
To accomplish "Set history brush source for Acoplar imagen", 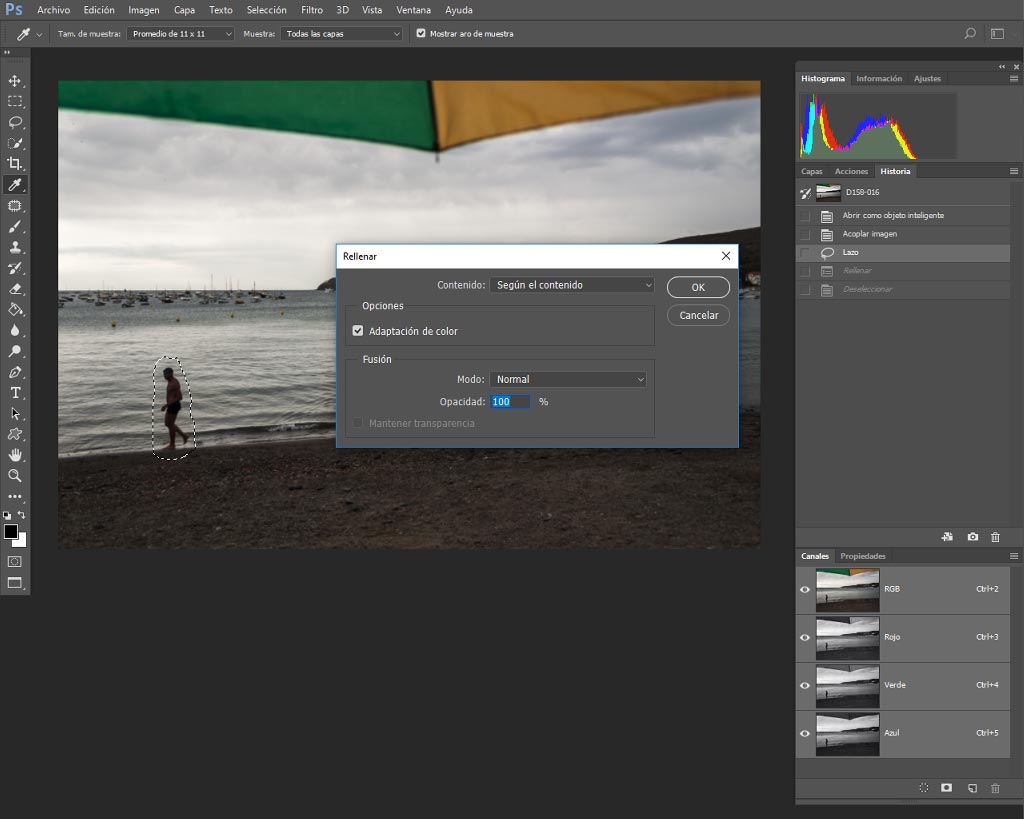I will [805, 234].
